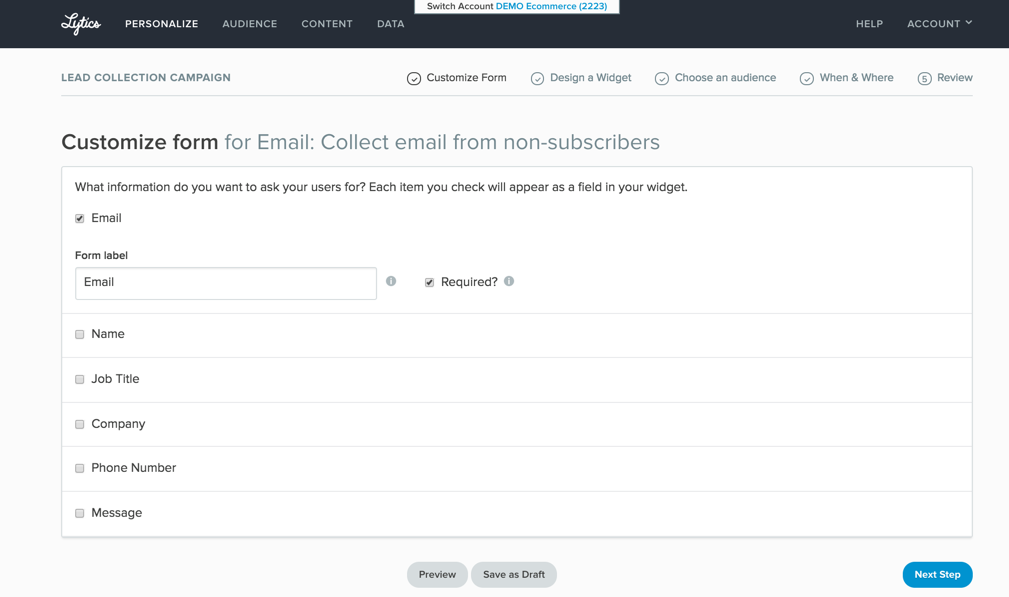Click the DEMO Ecommerce (2223) account link
The width and height of the screenshot is (1009, 597).
point(551,6)
